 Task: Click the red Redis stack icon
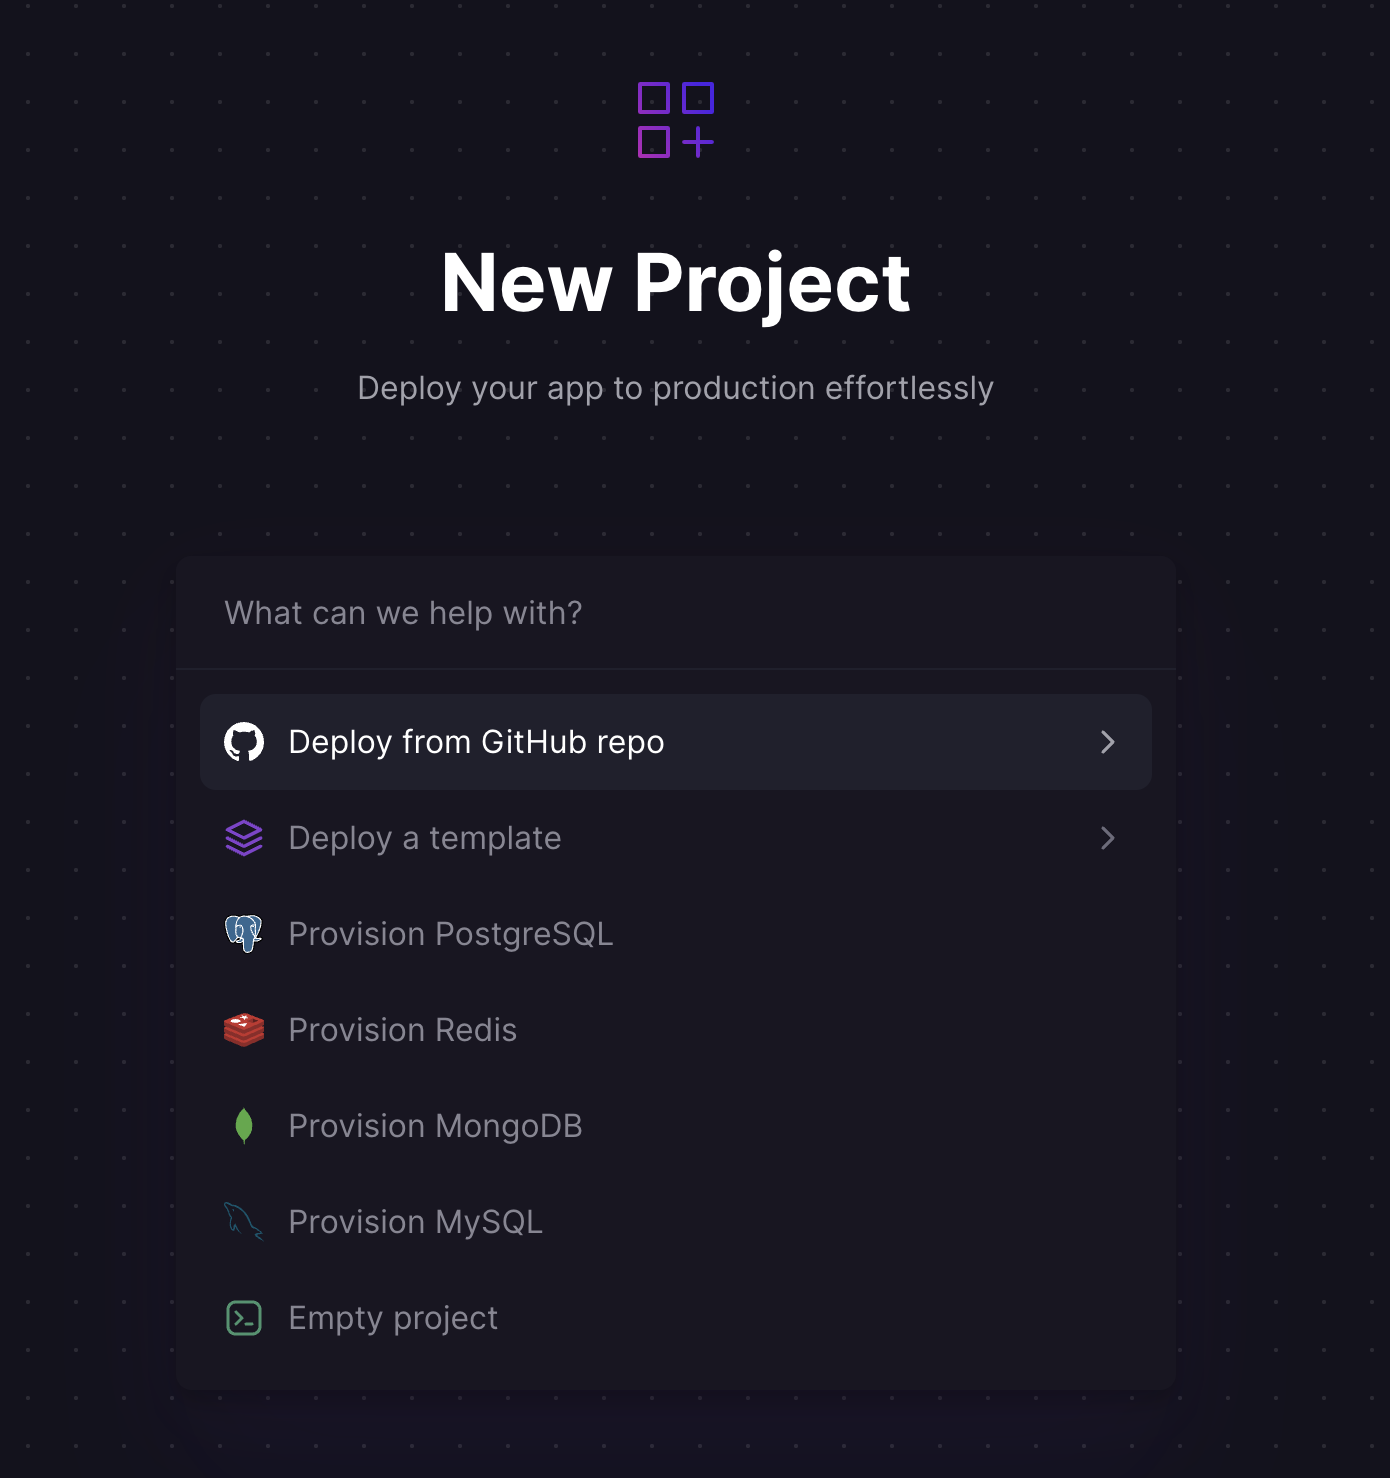tap(244, 1030)
